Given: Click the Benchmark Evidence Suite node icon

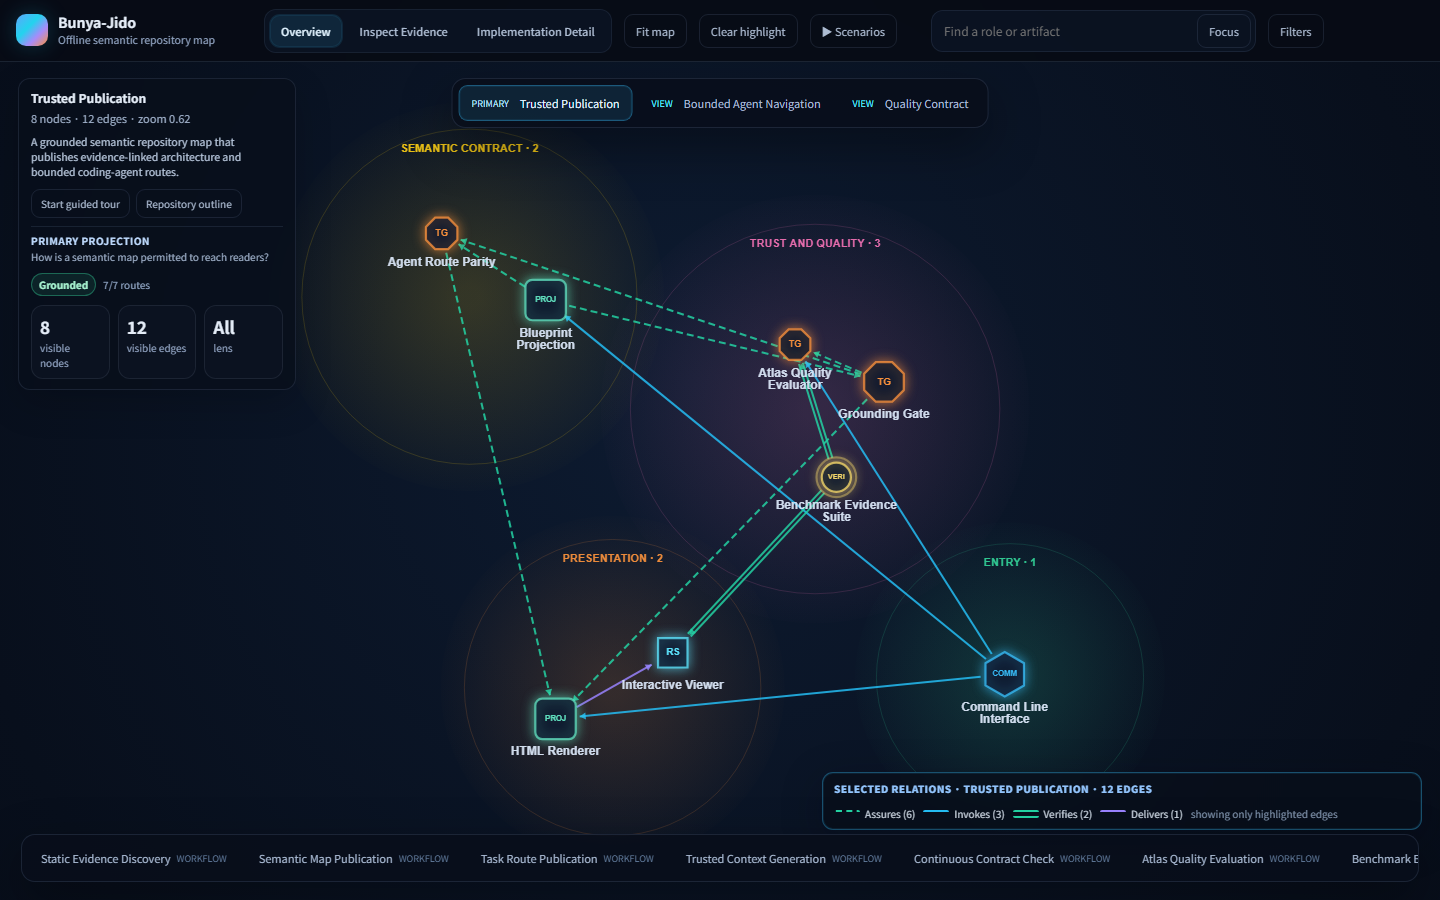Looking at the screenshot, I should tap(836, 477).
